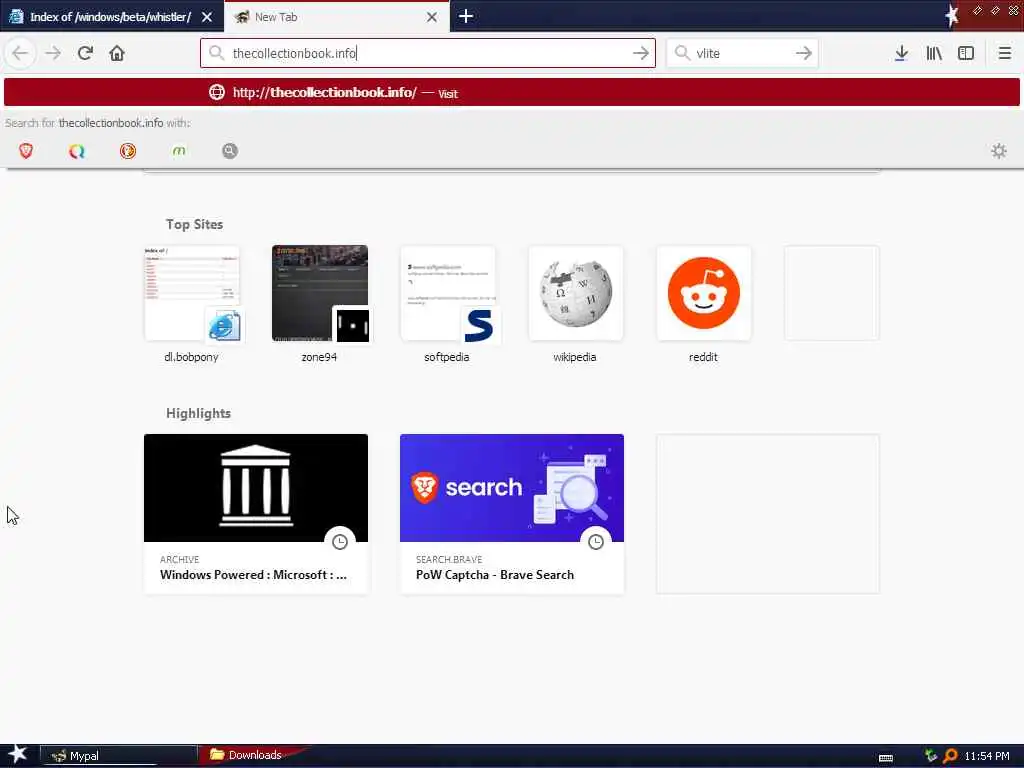
Task: Switch to Mypal taskbar button
Action: tap(119, 756)
